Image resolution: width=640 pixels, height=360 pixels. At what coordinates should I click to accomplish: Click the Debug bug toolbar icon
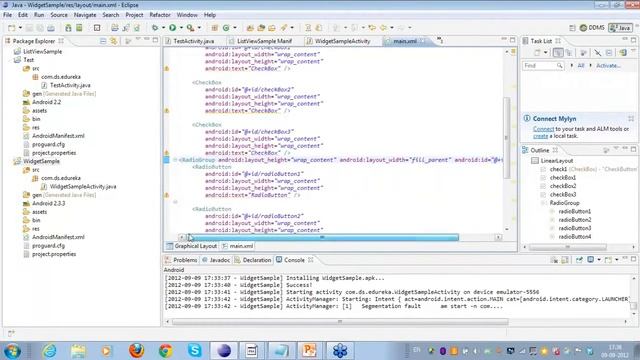pyautogui.click(x=155, y=28)
